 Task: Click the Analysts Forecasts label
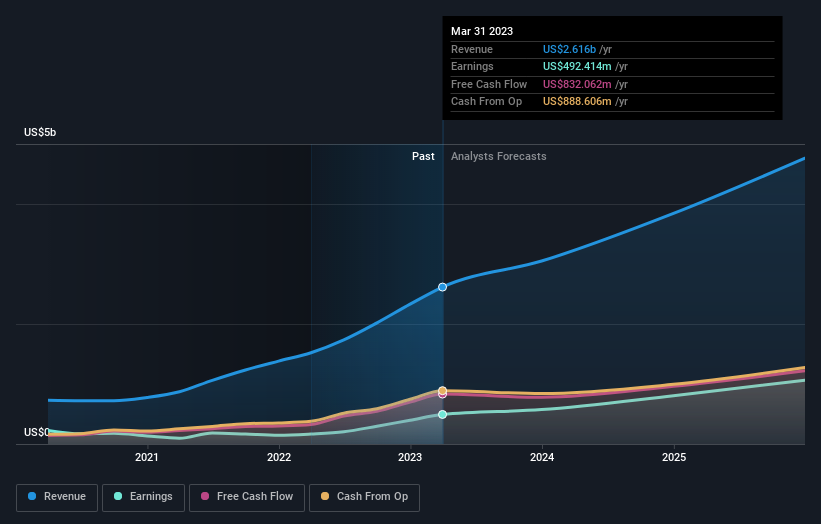[498, 156]
